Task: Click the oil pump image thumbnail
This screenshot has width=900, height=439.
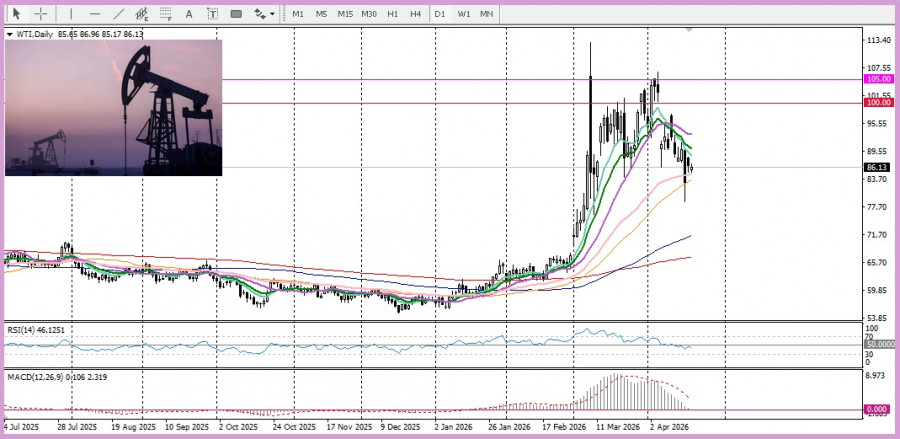Action: pyautogui.click(x=113, y=108)
